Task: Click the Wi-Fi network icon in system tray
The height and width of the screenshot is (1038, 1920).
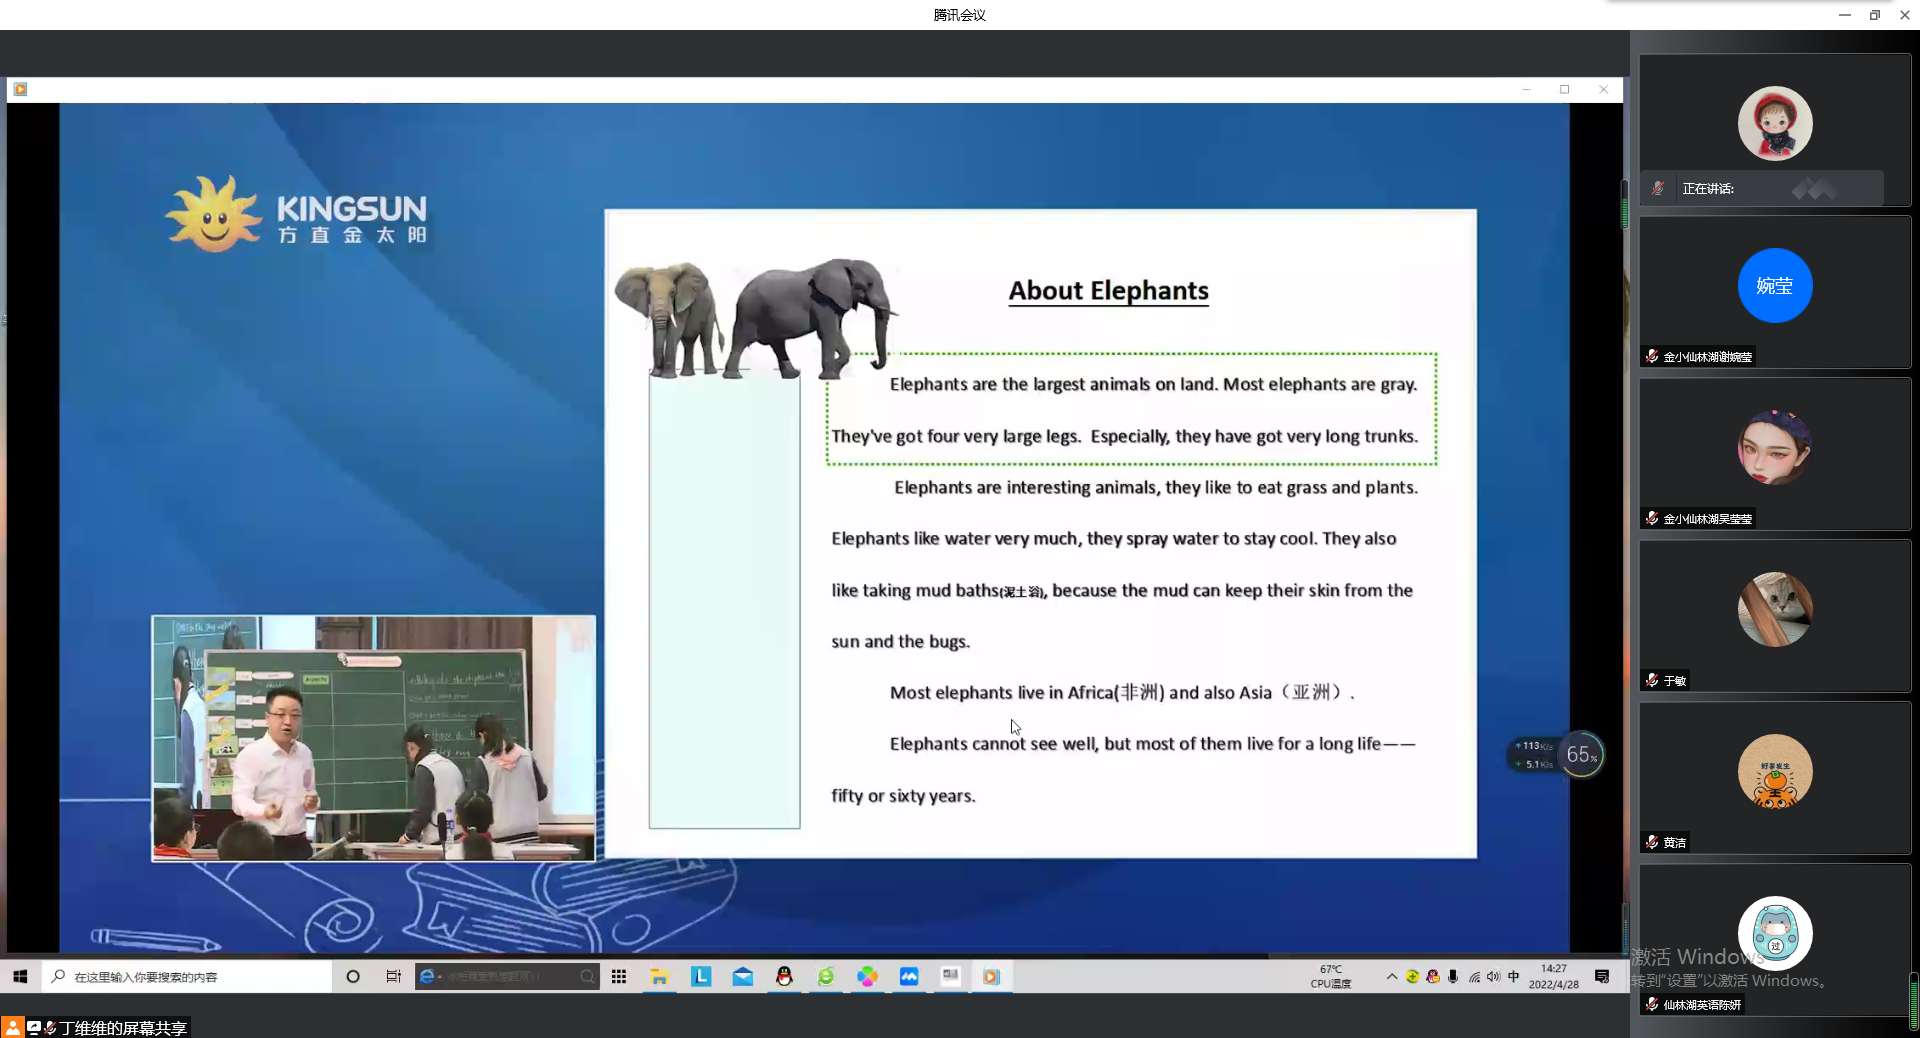Action: click(1474, 976)
